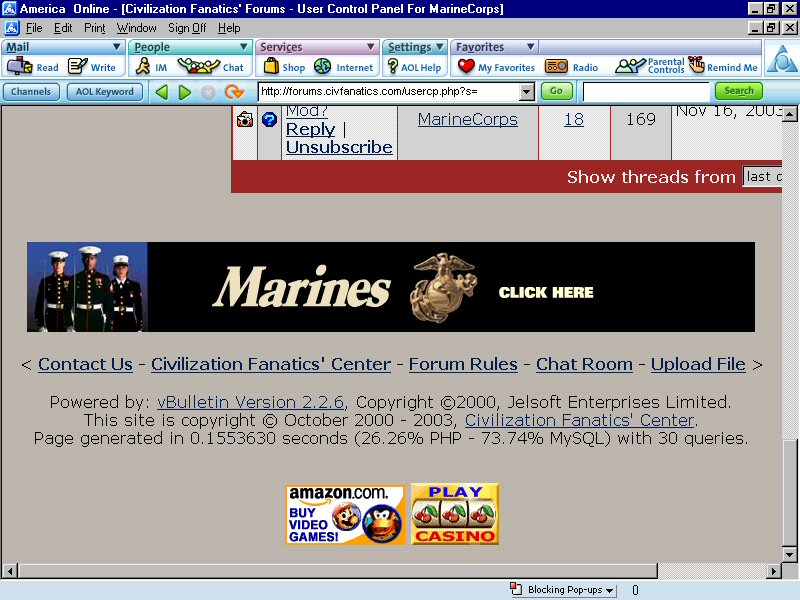Click the blue question mark thread icon
The height and width of the screenshot is (600, 800).
[x=269, y=119]
